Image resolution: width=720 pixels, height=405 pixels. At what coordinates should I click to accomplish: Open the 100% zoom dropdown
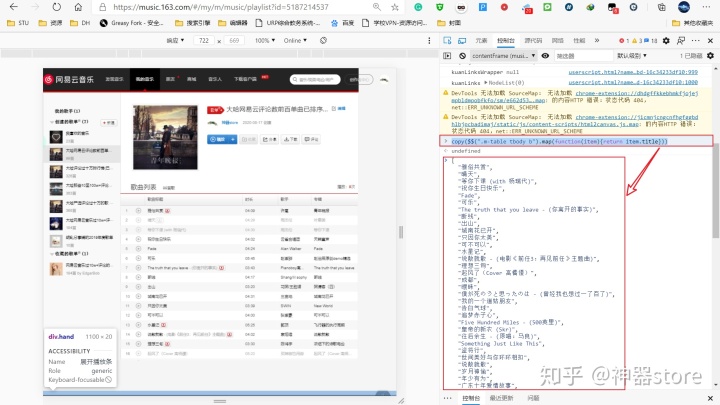(x=265, y=40)
